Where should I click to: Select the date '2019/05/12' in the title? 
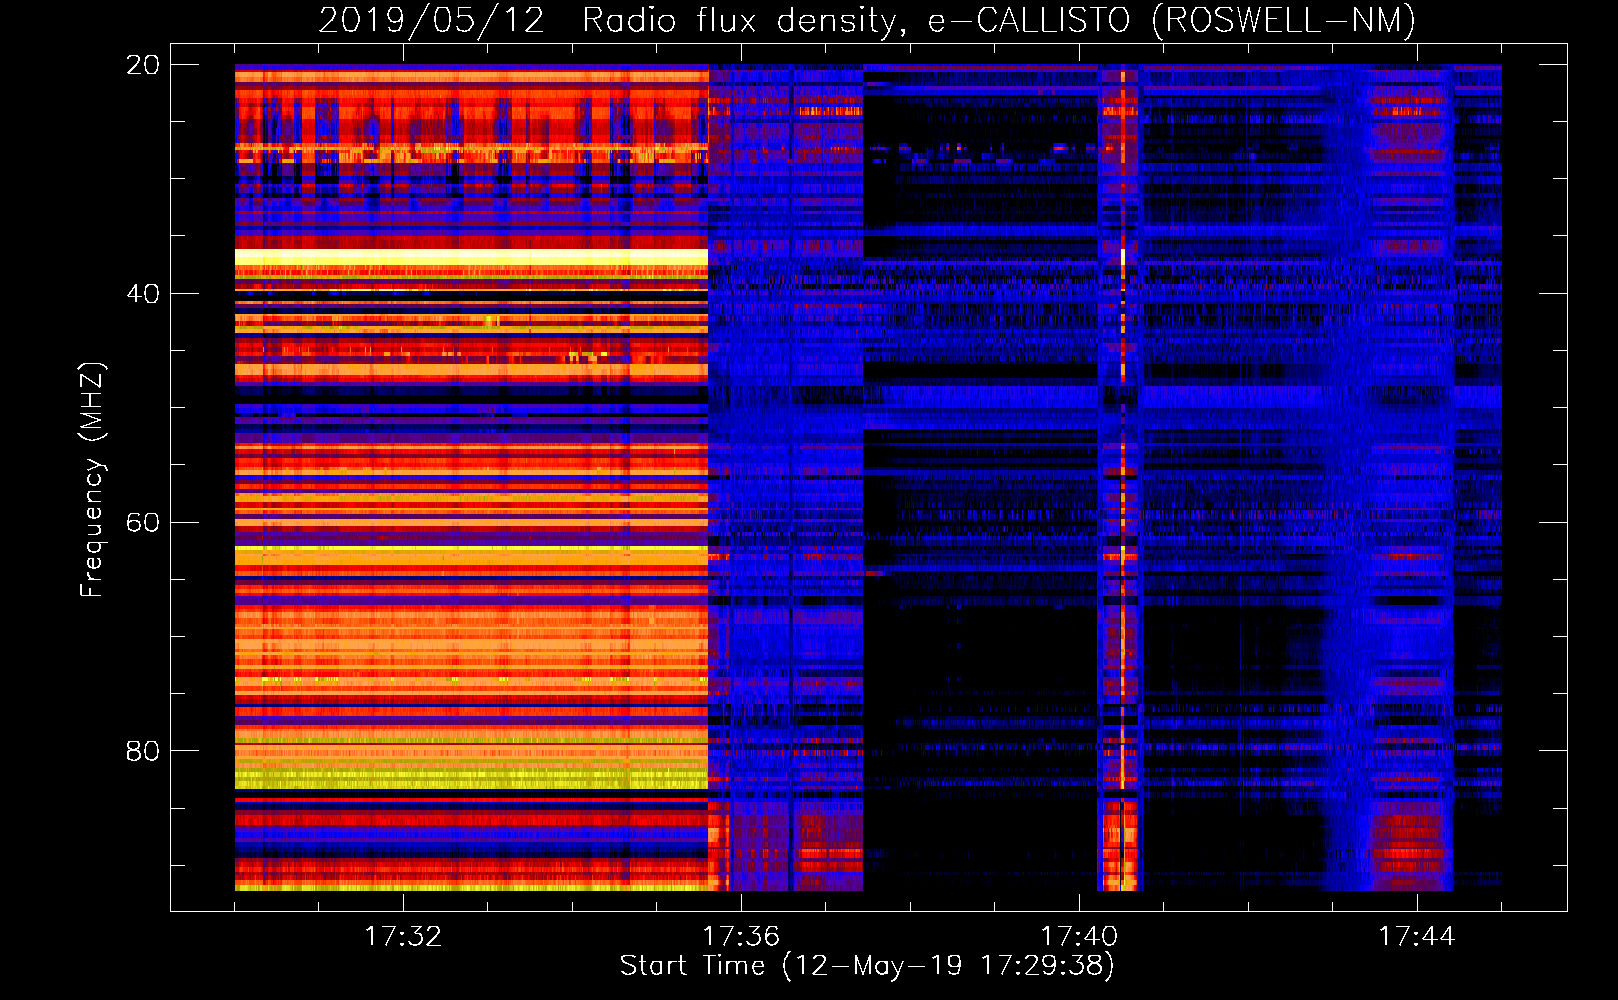(x=431, y=20)
